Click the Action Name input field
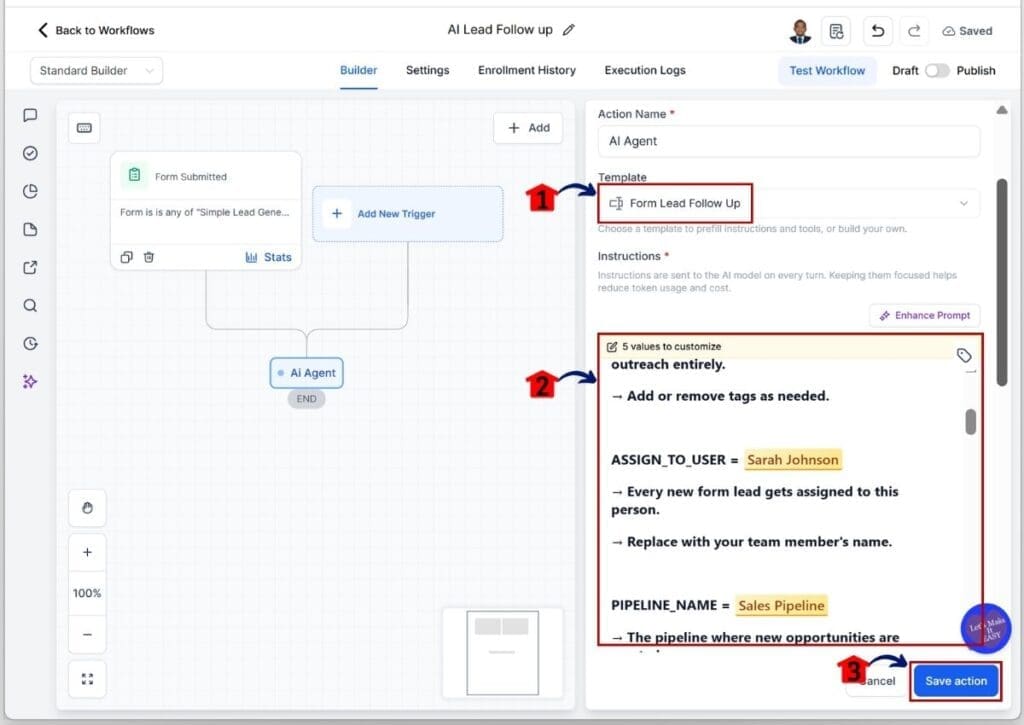 [x=789, y=141]
